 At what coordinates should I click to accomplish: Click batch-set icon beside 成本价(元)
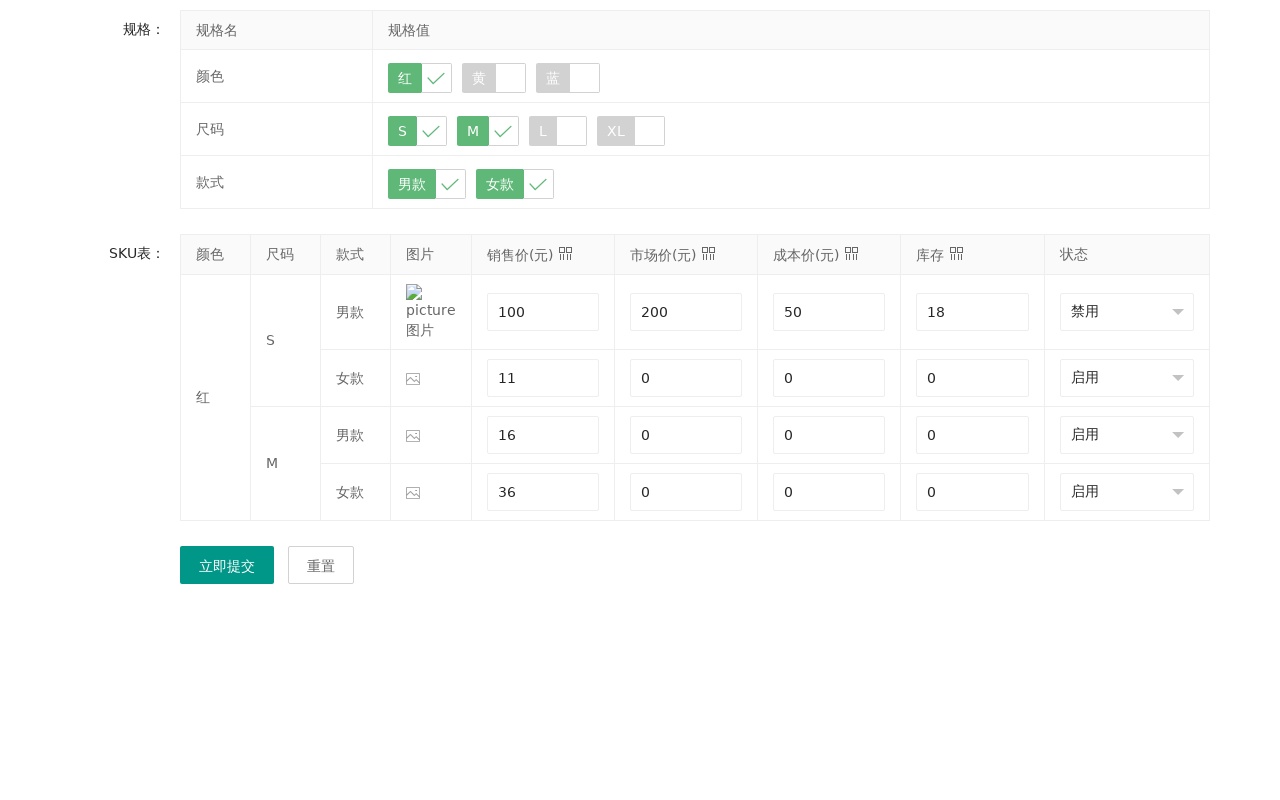tap(852, 254)
